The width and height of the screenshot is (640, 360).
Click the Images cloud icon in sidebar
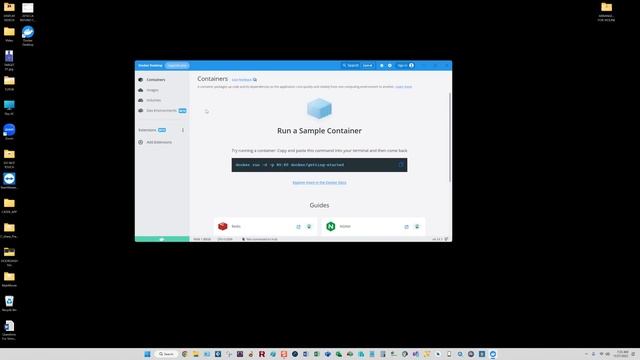tap(141, 90)
